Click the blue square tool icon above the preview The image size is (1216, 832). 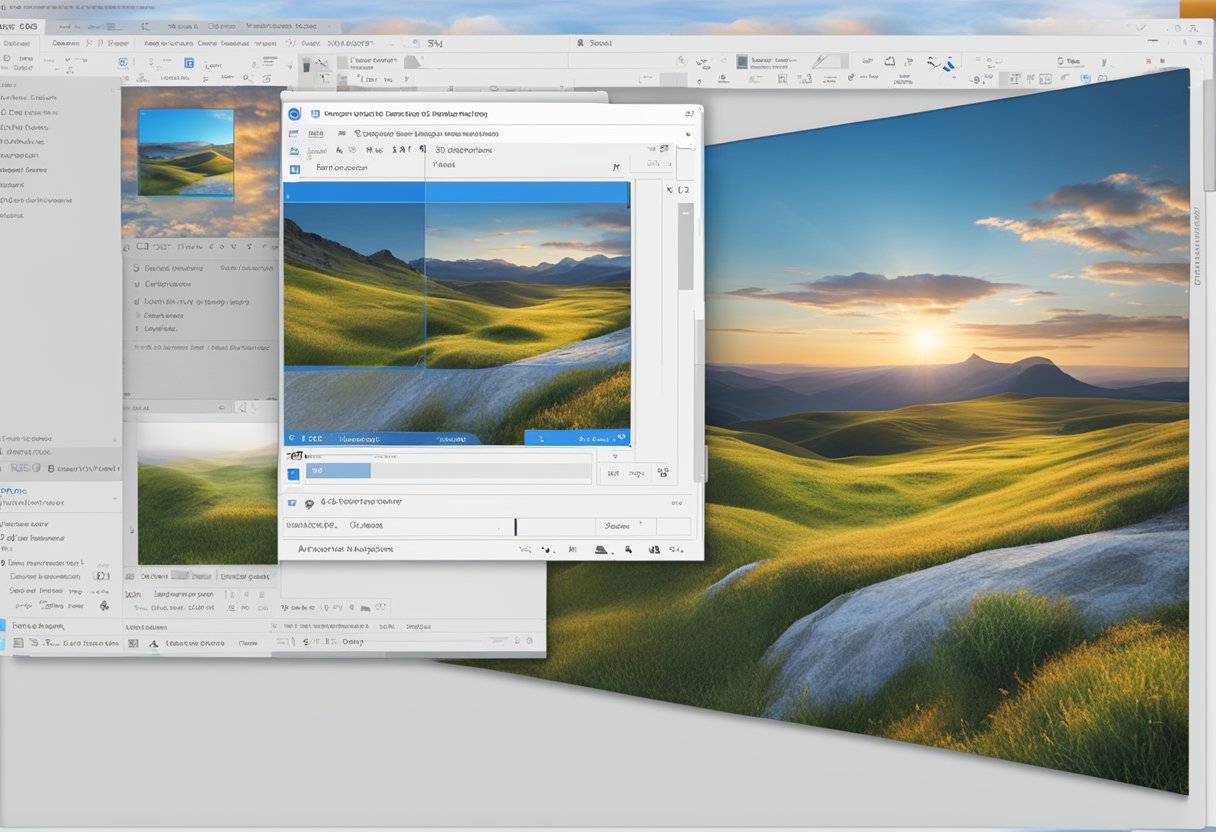coord(294,168)
